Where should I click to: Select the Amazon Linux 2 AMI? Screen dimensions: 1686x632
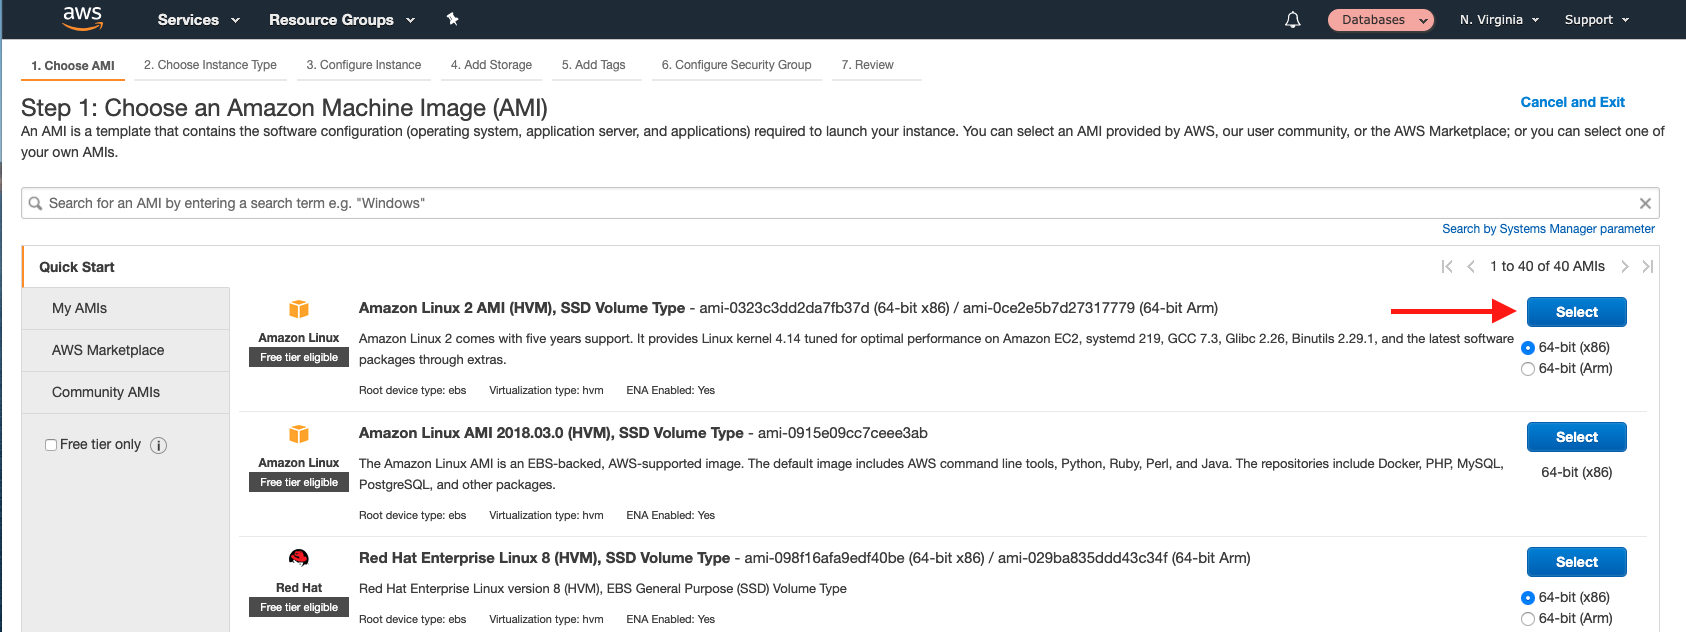[1576, 312]
